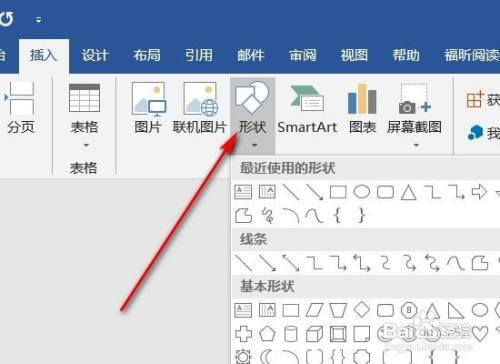The height and width of the screenshot is (364, 500).
Task: Click the 屏幕截图 screenshot camera icon
Action: coord(414,99)
